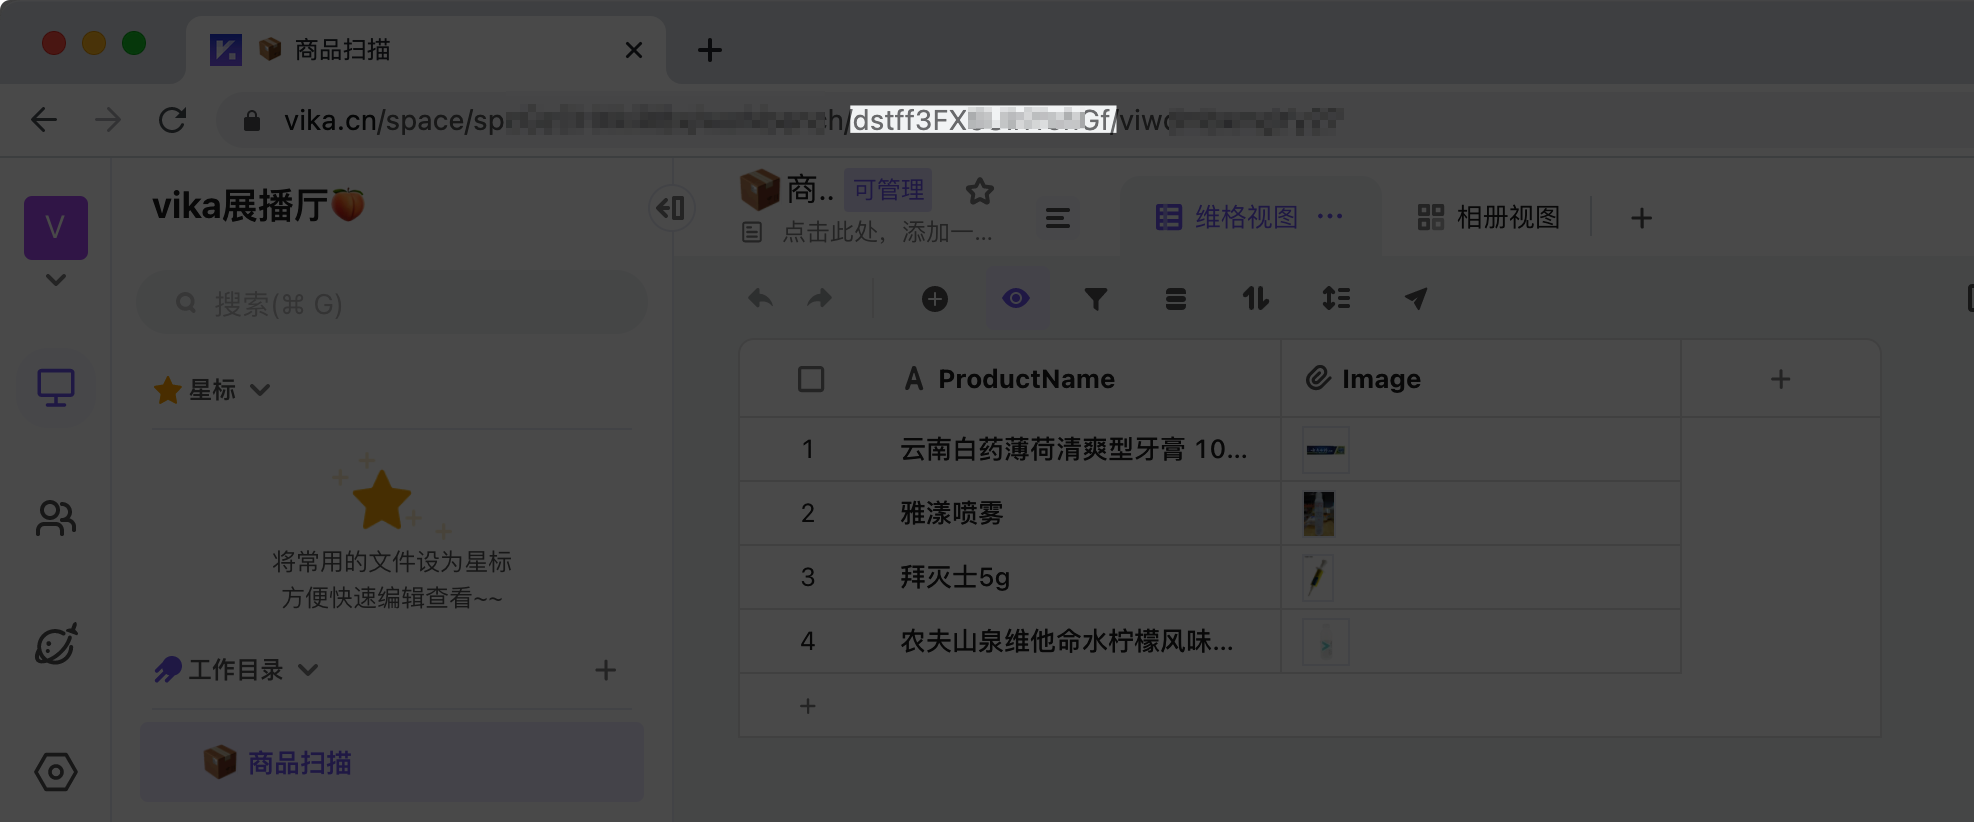Viewport: 1974px width, 822px height.
Task: Click the 可管理 permission badge
Action: [888, 189]
